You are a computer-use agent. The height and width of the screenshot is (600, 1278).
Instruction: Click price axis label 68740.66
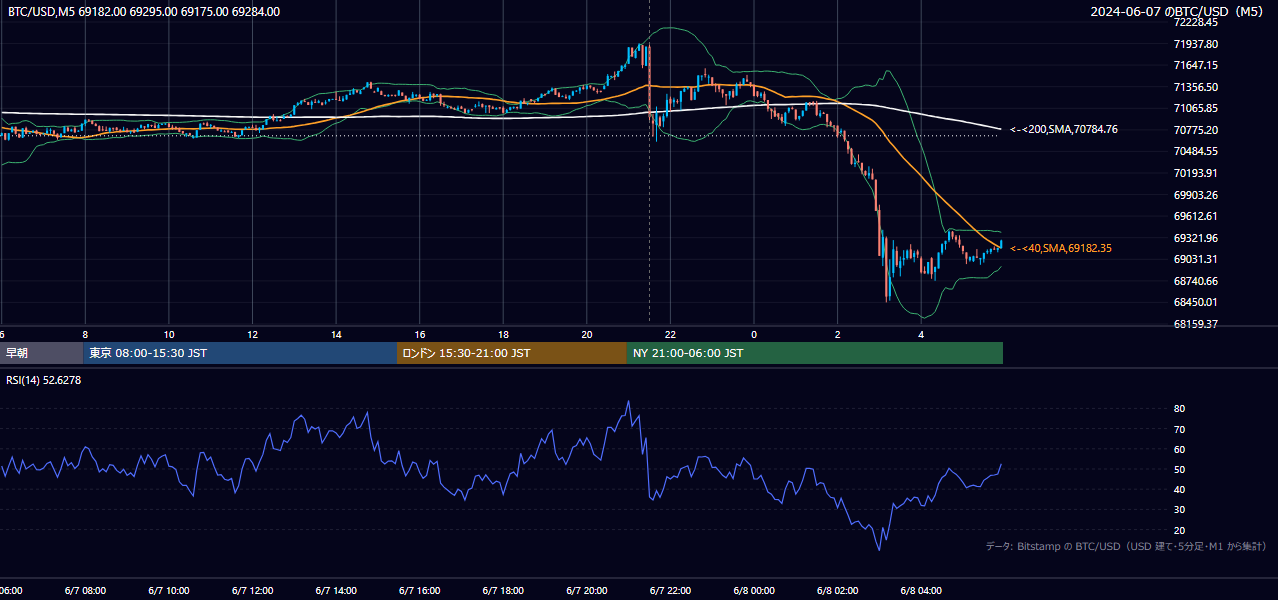pos(1195,281)
